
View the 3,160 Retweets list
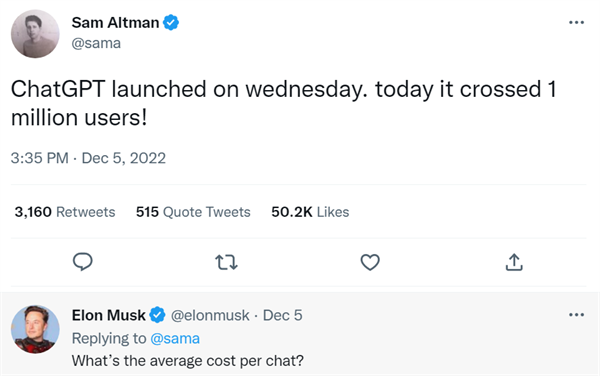tap(65, 212)
